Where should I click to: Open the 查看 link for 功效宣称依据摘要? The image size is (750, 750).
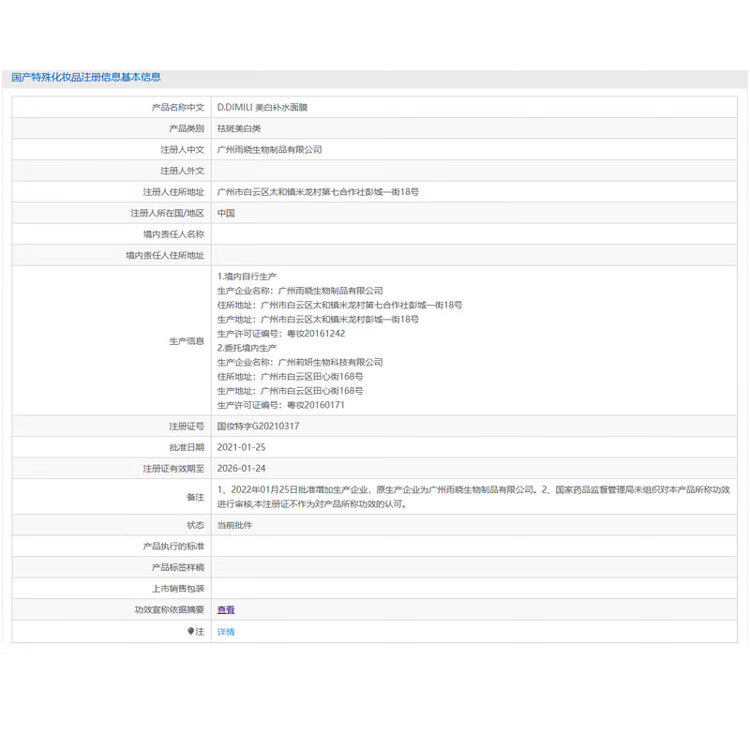click(226, 609)
